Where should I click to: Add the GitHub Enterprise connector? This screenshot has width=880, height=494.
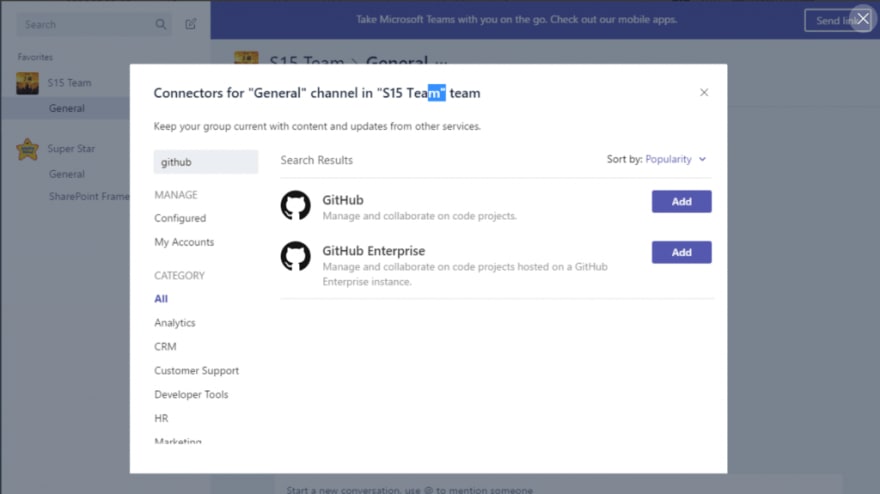point(681,253)
